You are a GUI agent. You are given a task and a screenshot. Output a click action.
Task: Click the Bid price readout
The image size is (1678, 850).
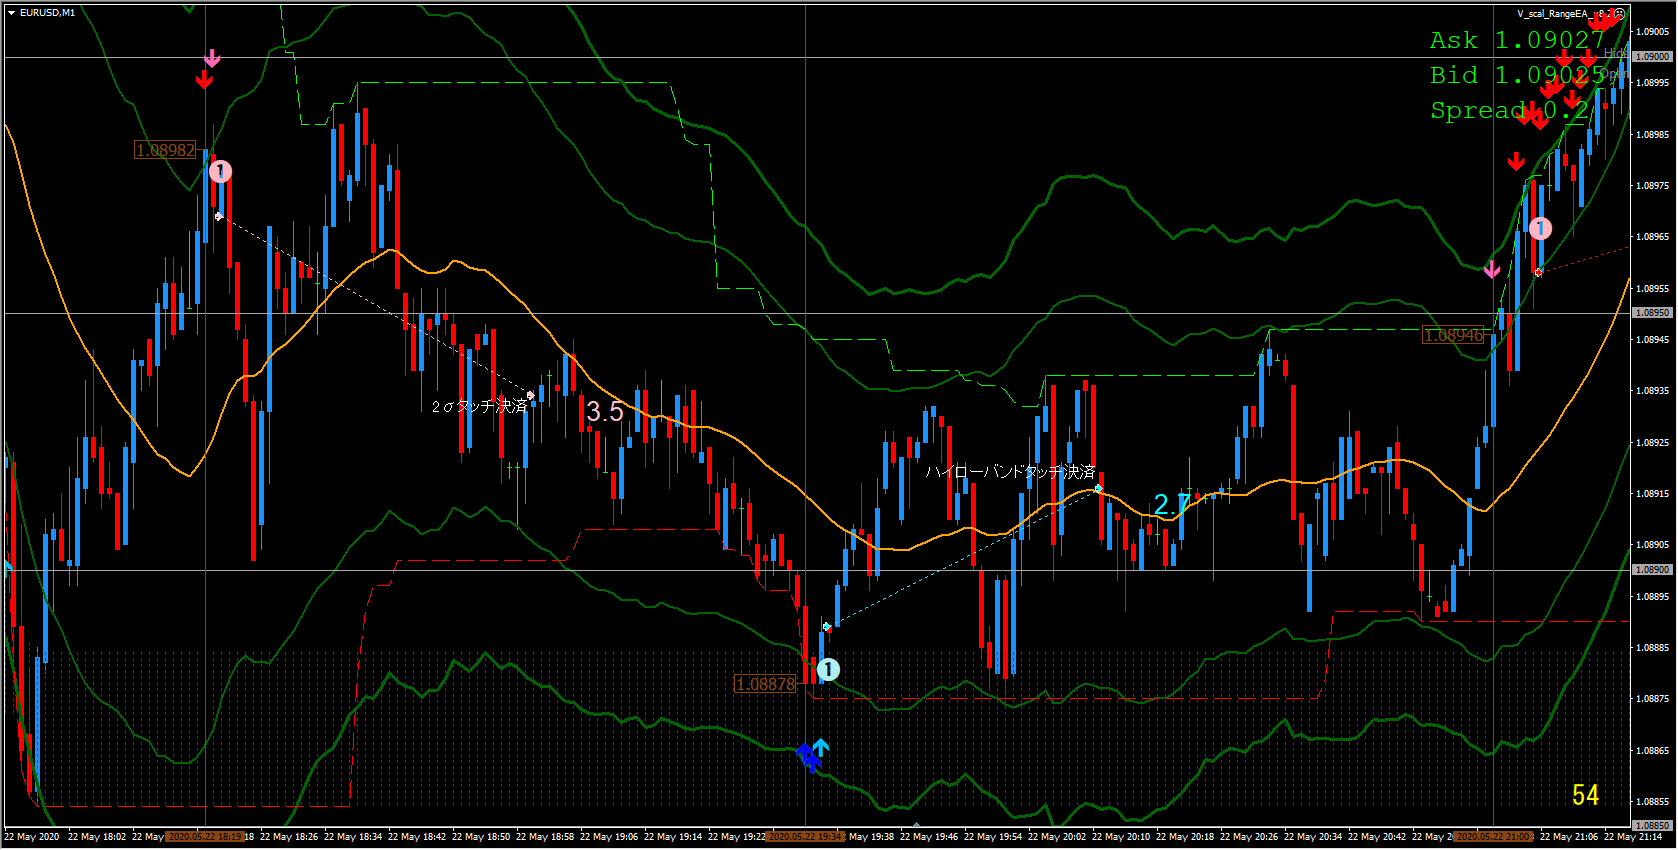coord(1517,75)
